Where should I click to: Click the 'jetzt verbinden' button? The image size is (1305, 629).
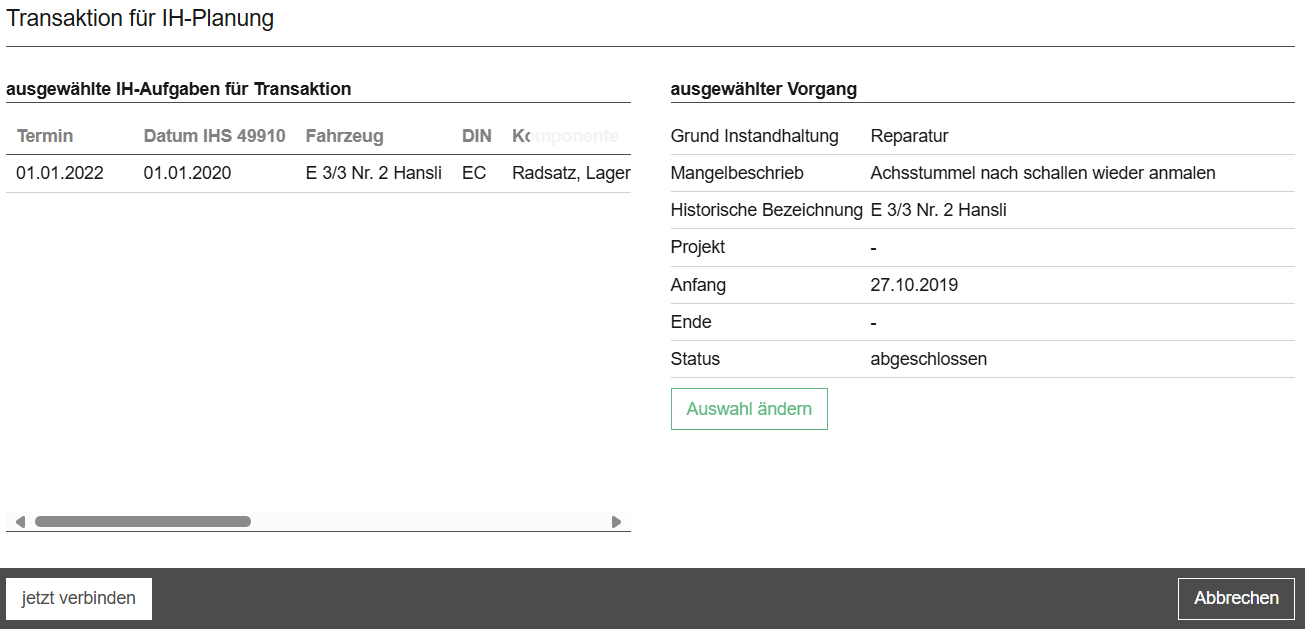tap(79, 599)
